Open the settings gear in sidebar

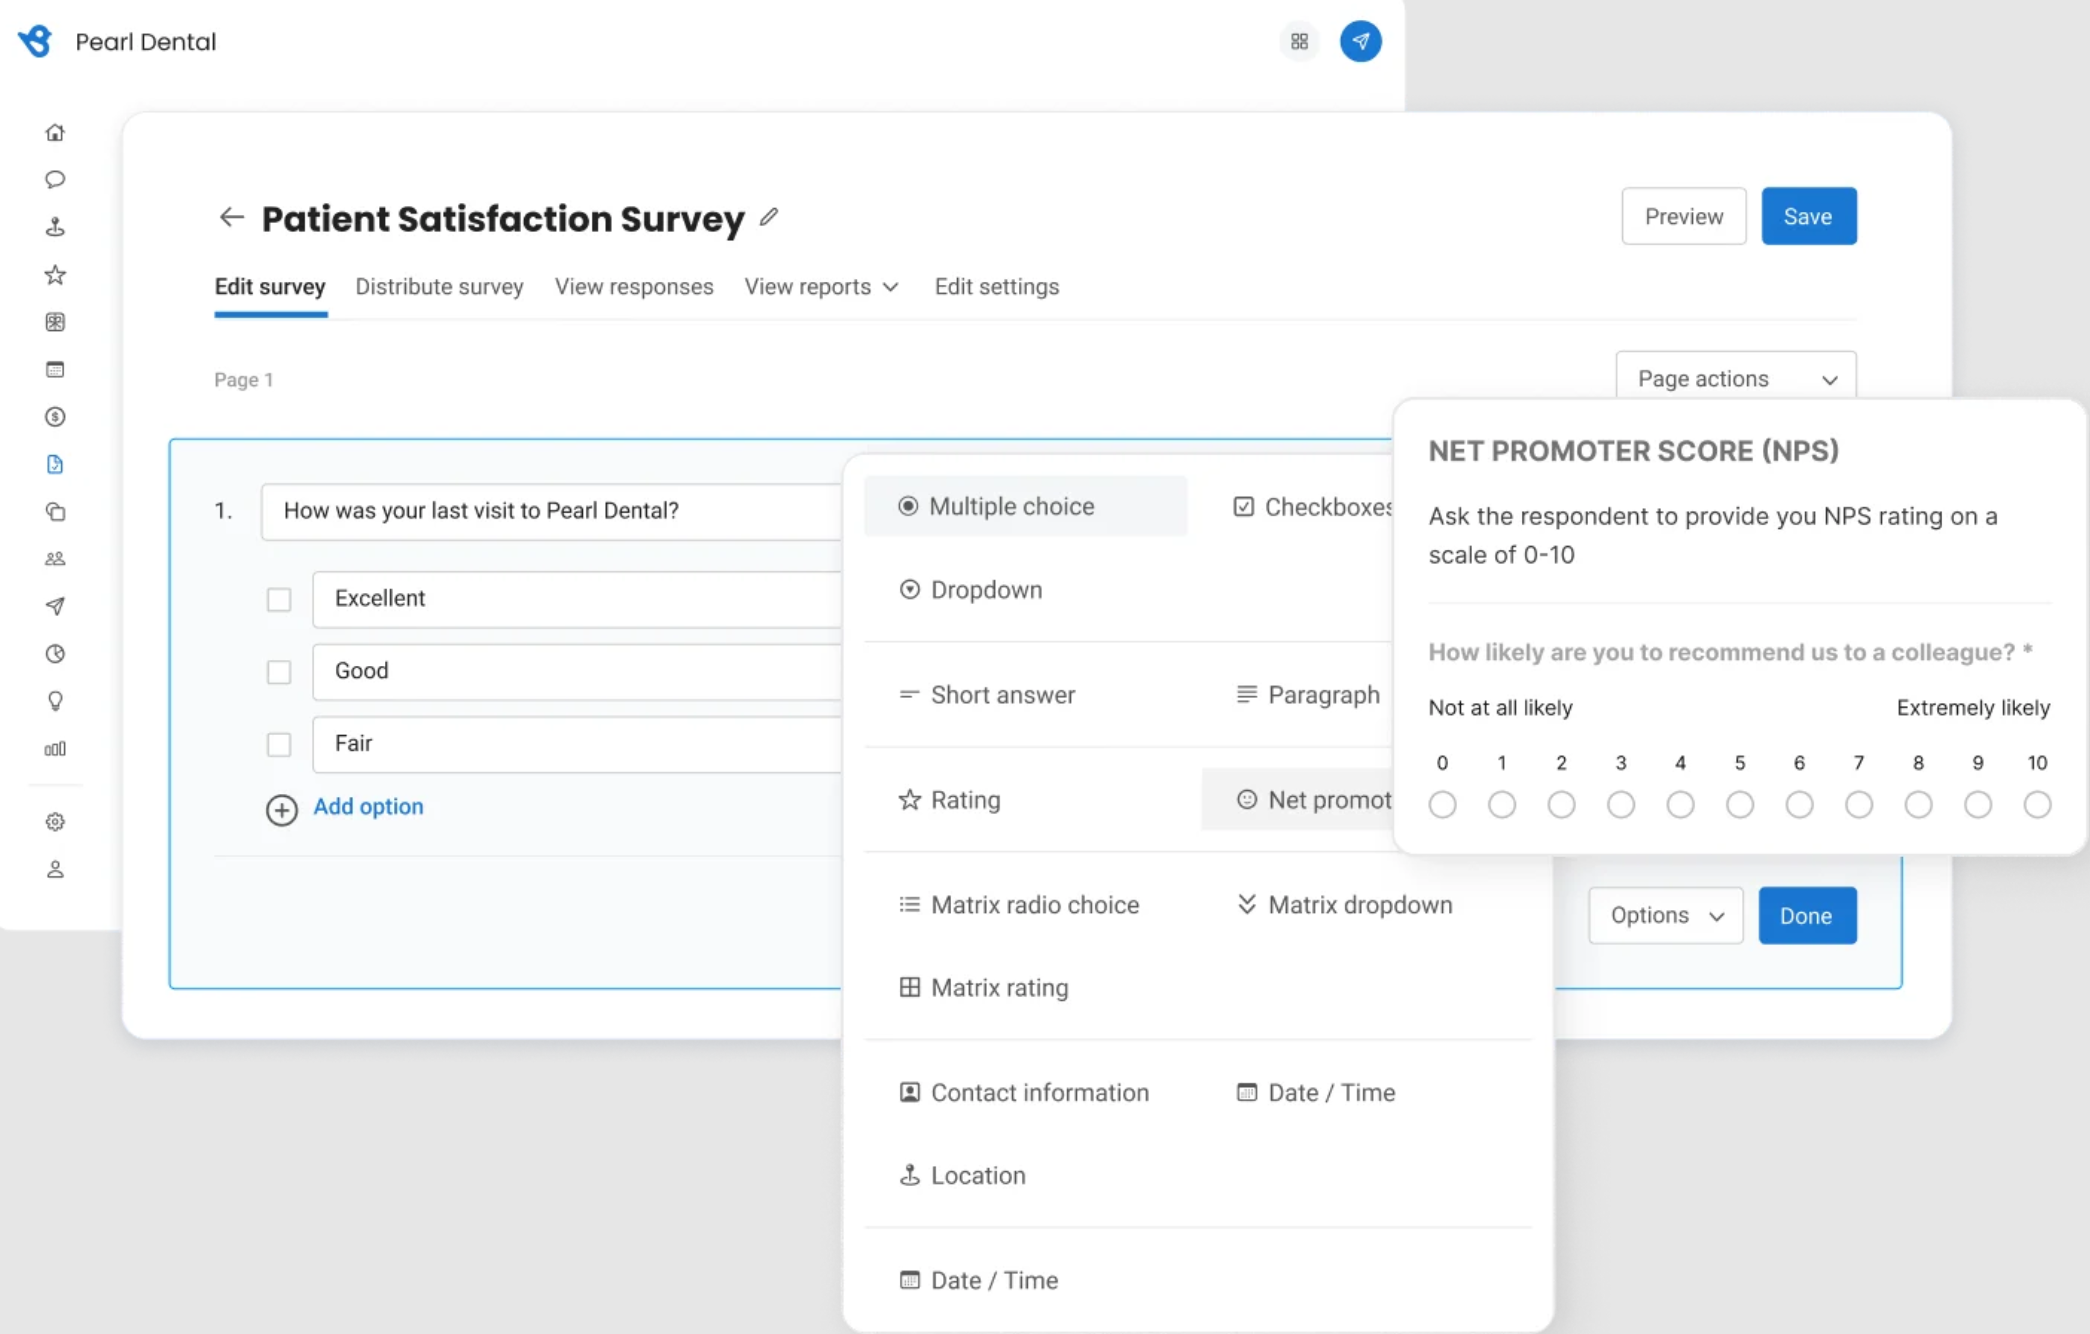tap(55, 822)
